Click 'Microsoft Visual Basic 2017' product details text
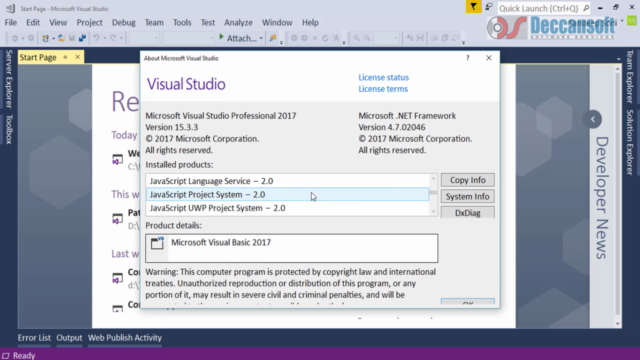Screen dimensions: 640x360 pyautogui.click(x=221, y=242)
